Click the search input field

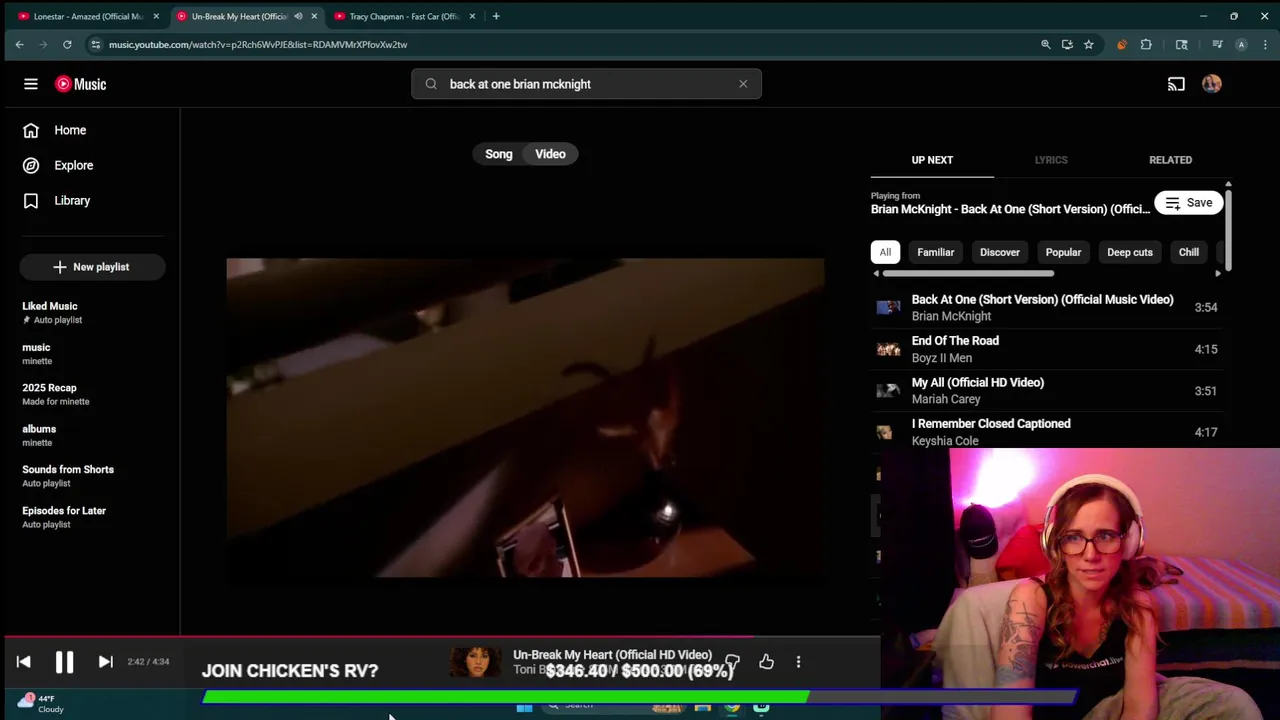click(586, 84)
